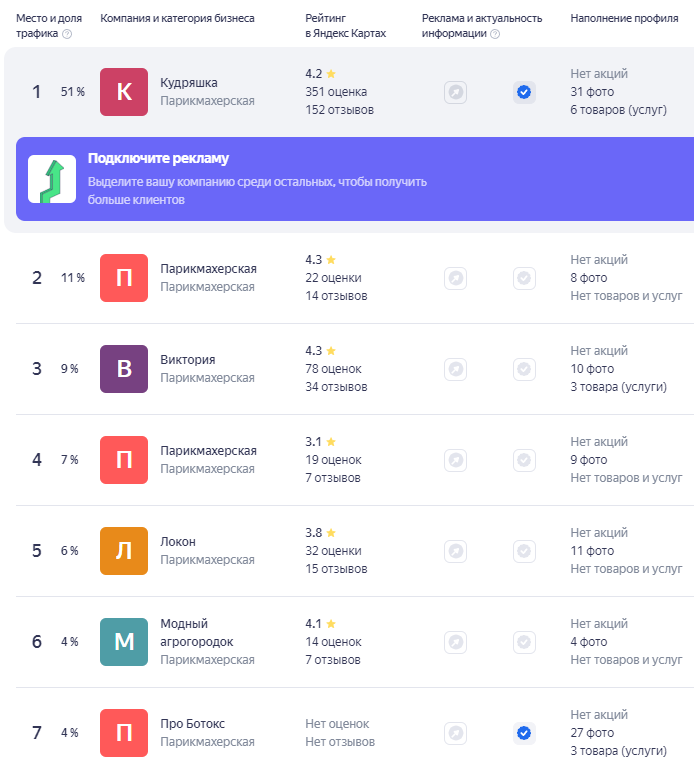Click grey verification badge in 11 % traffic row
This screenshot has height=778, width=694.
[524, 278]
